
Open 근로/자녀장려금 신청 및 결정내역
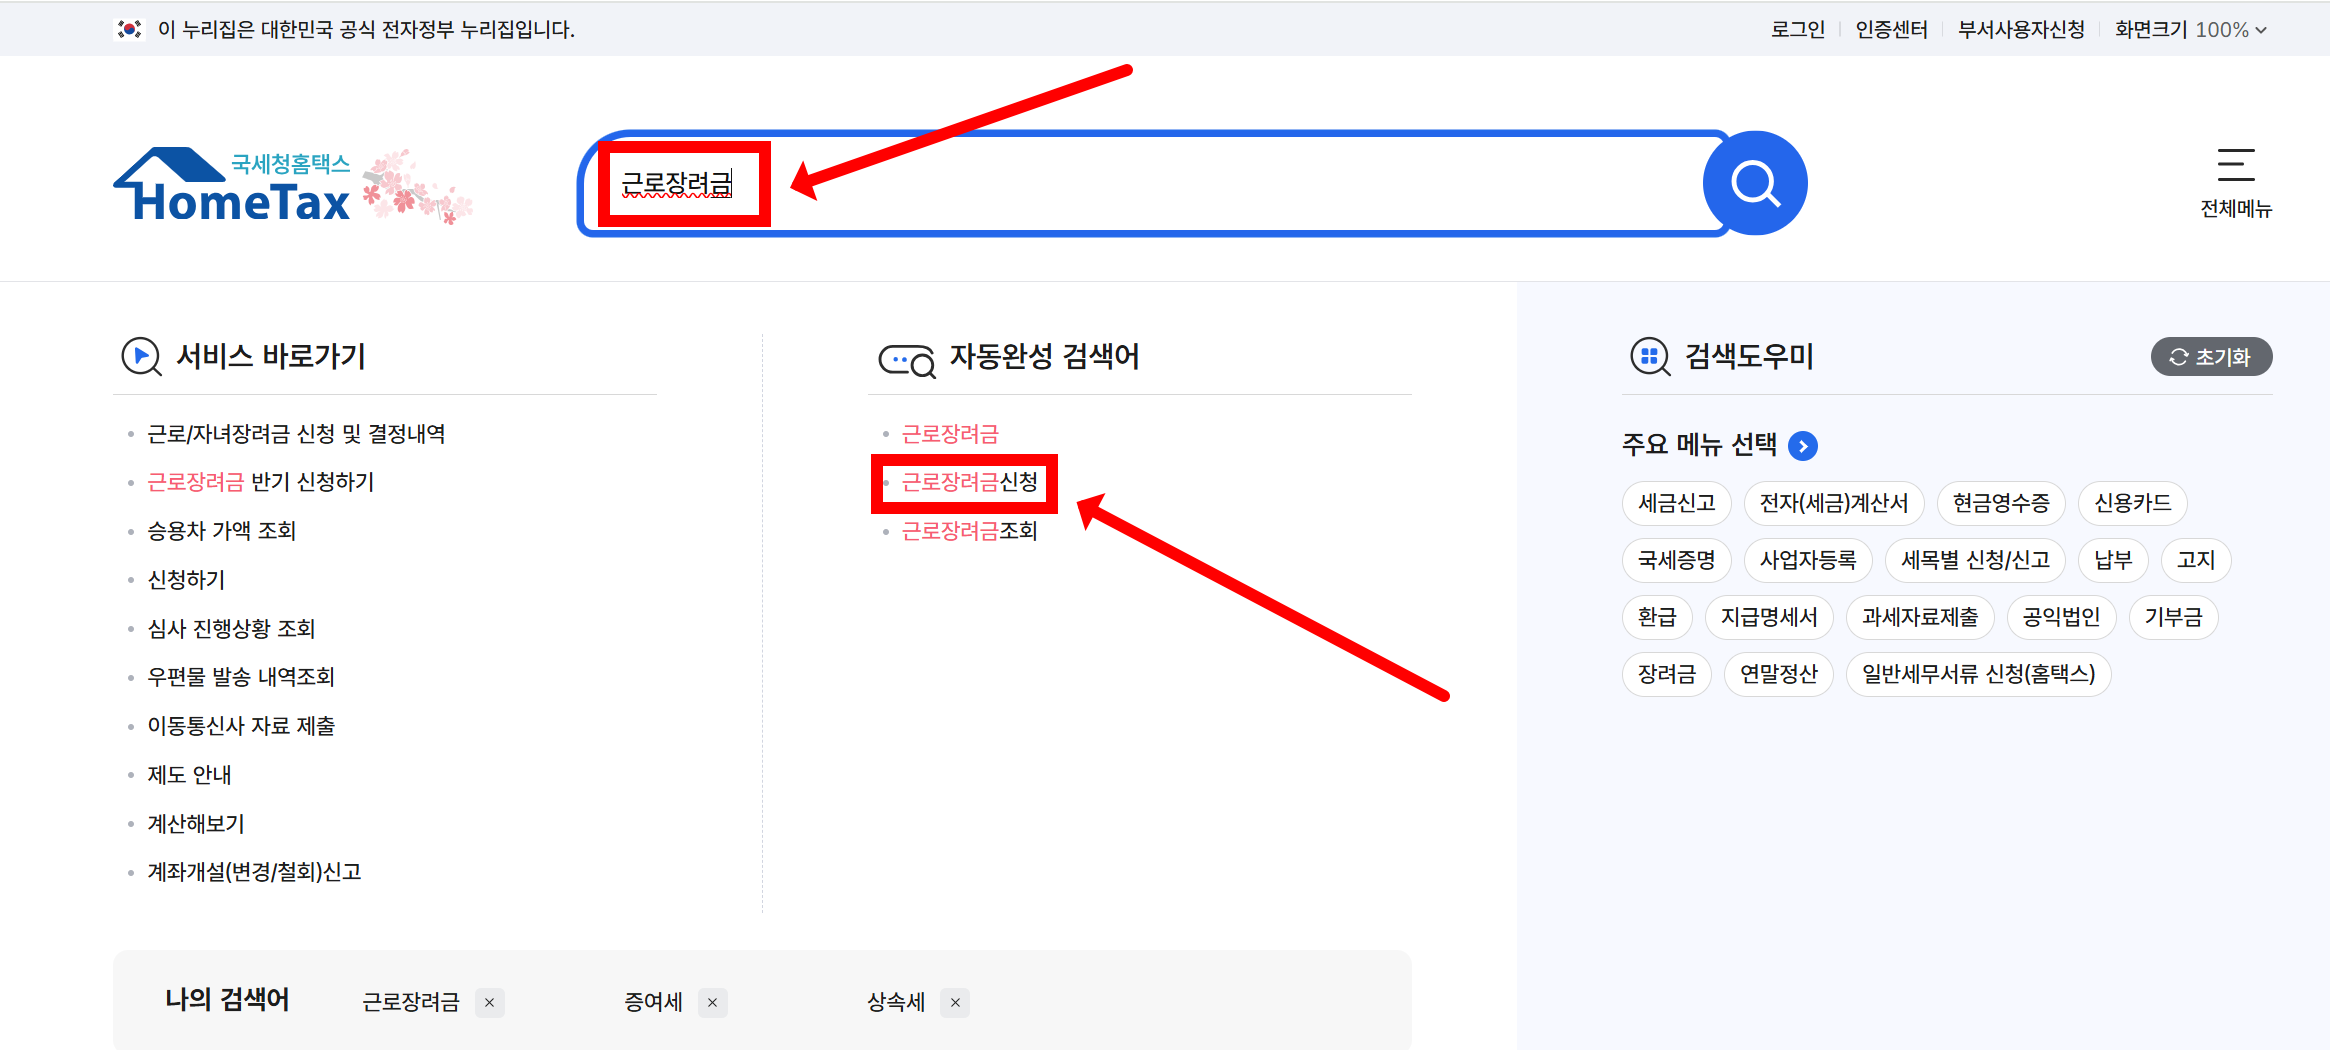(296, 434)
